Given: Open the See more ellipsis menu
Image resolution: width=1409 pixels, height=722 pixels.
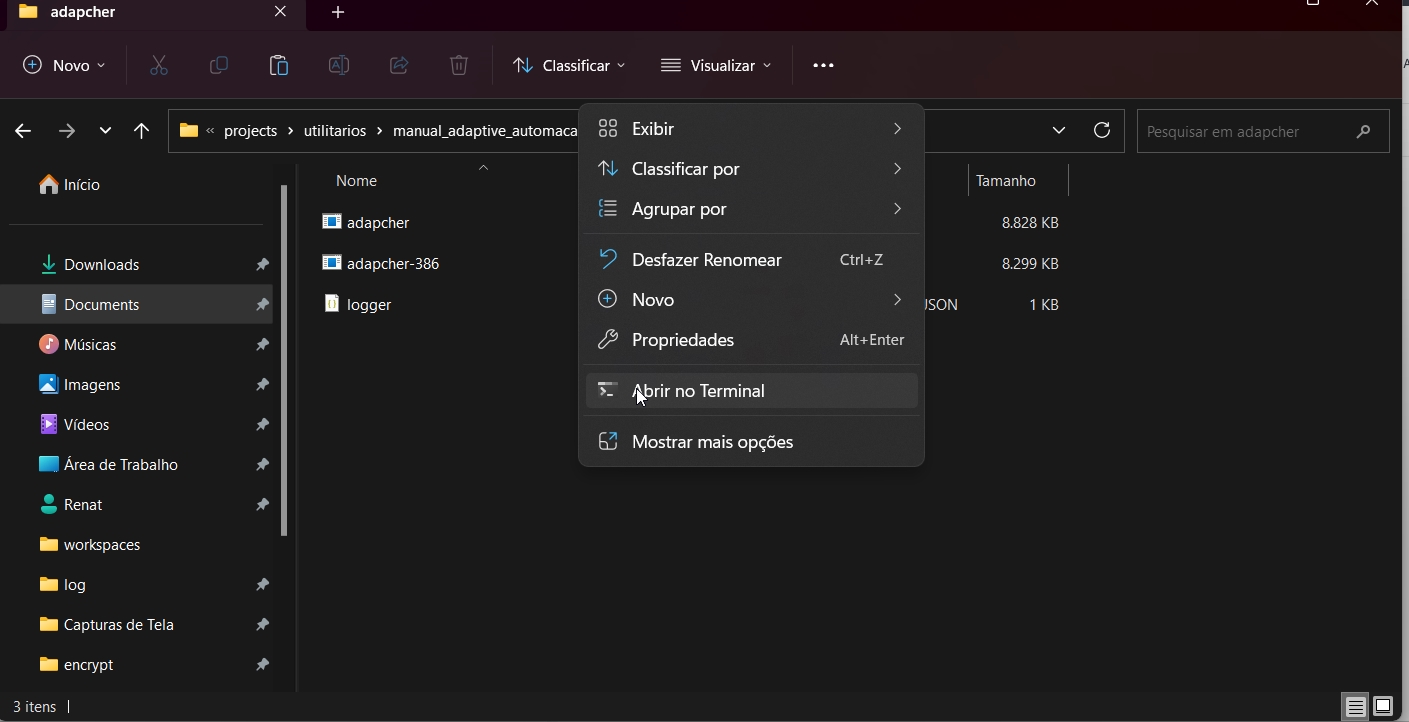Looking at the screenshot, I should point(823,66).
